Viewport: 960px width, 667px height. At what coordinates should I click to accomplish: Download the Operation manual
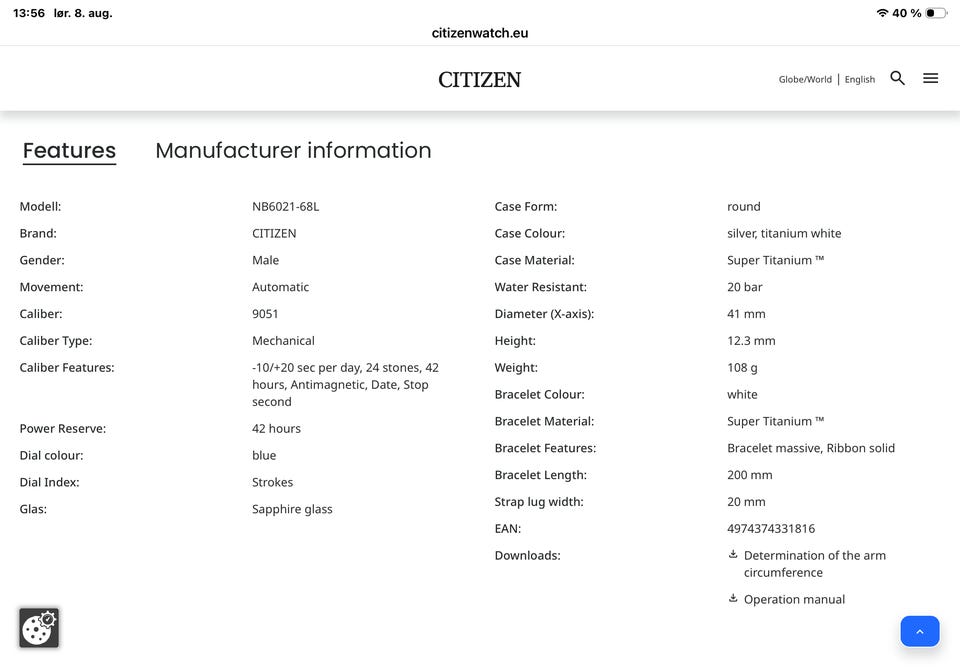click(794, 600)
